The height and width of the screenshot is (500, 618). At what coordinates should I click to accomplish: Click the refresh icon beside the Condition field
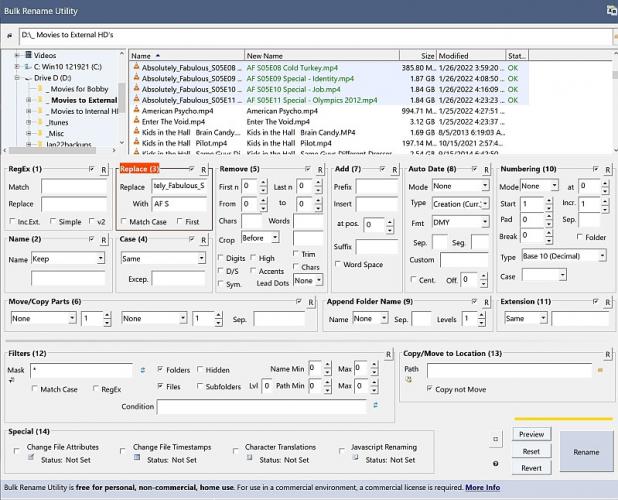pyautogui.click(x=375, y=406)
